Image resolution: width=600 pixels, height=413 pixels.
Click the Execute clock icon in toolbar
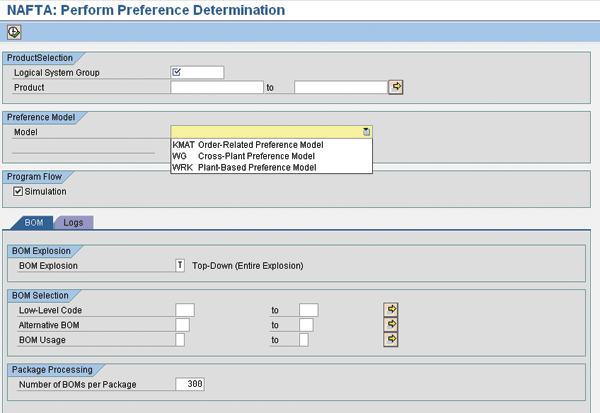click(x=14, y=32)
